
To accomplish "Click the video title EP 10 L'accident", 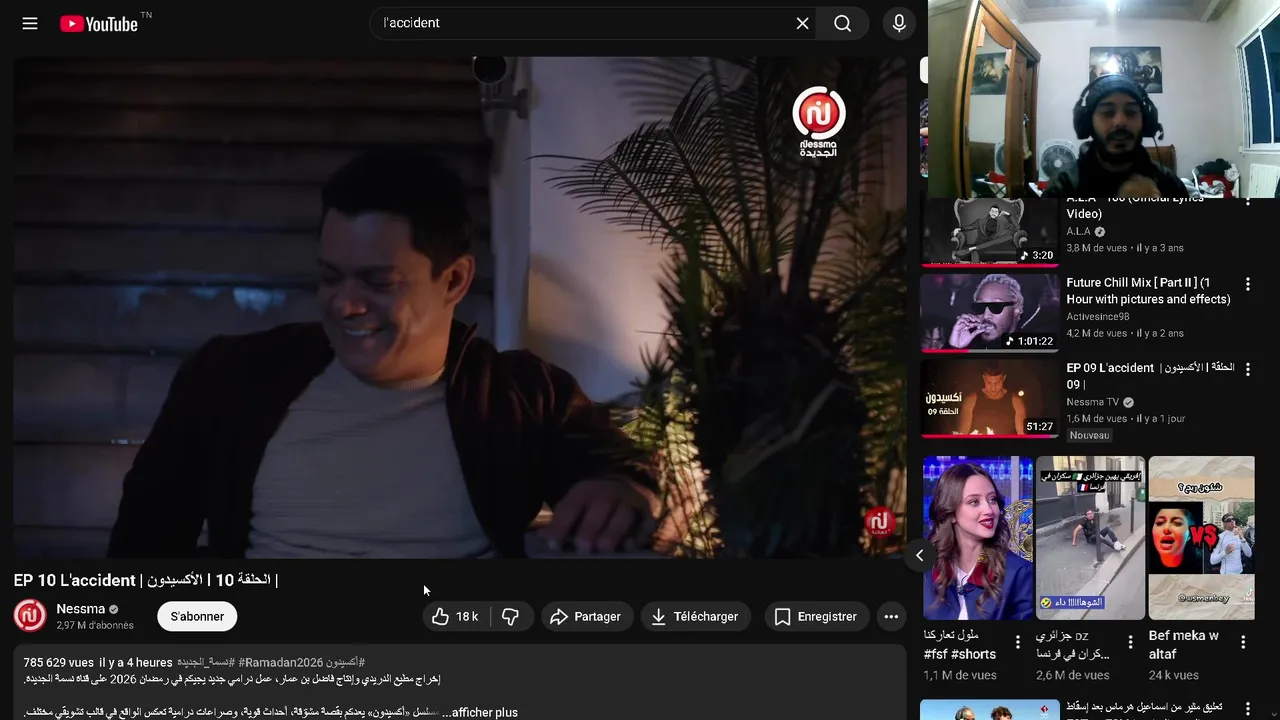I will click(145, 580).
